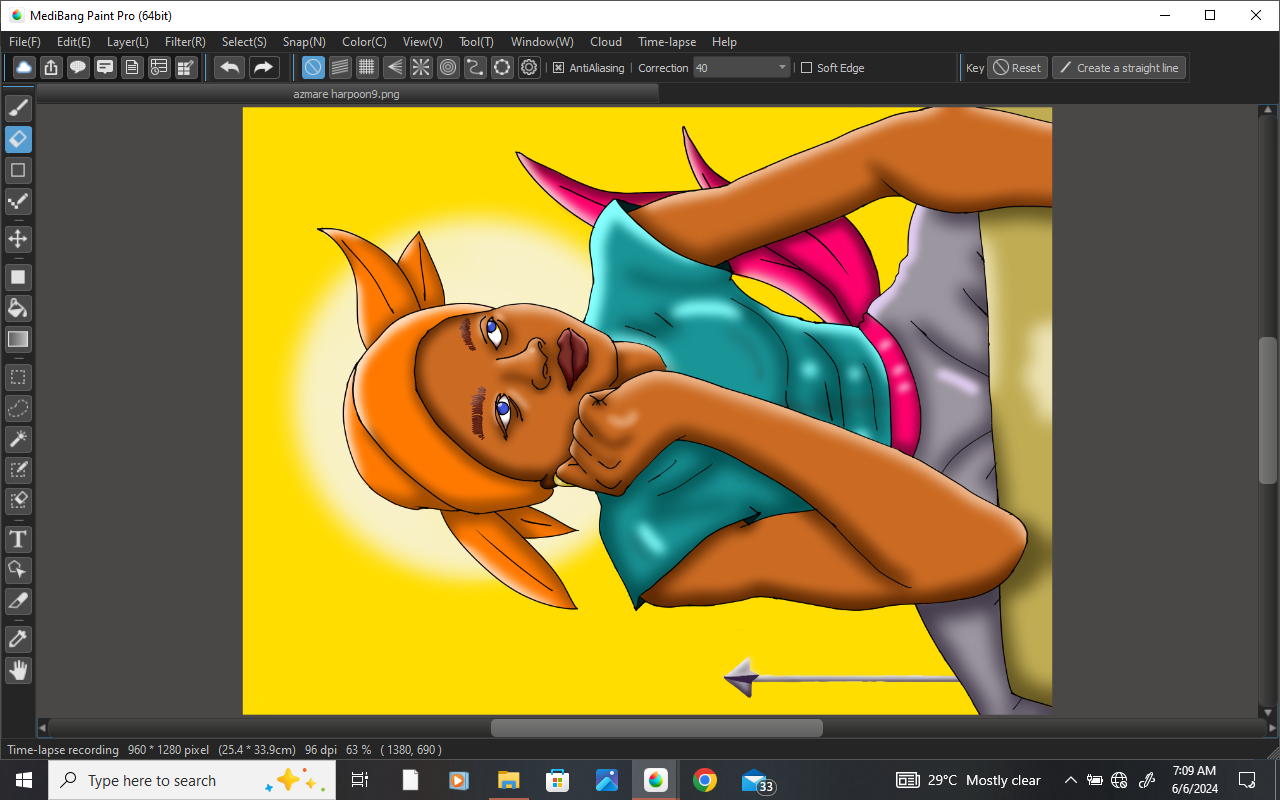
Task: Select the Gradient tool
Action: click(18, 339)
